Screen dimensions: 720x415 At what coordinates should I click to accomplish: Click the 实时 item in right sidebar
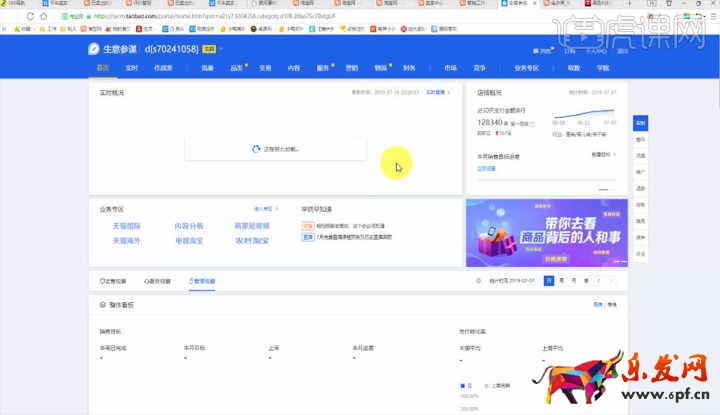(x=640, y=124)
